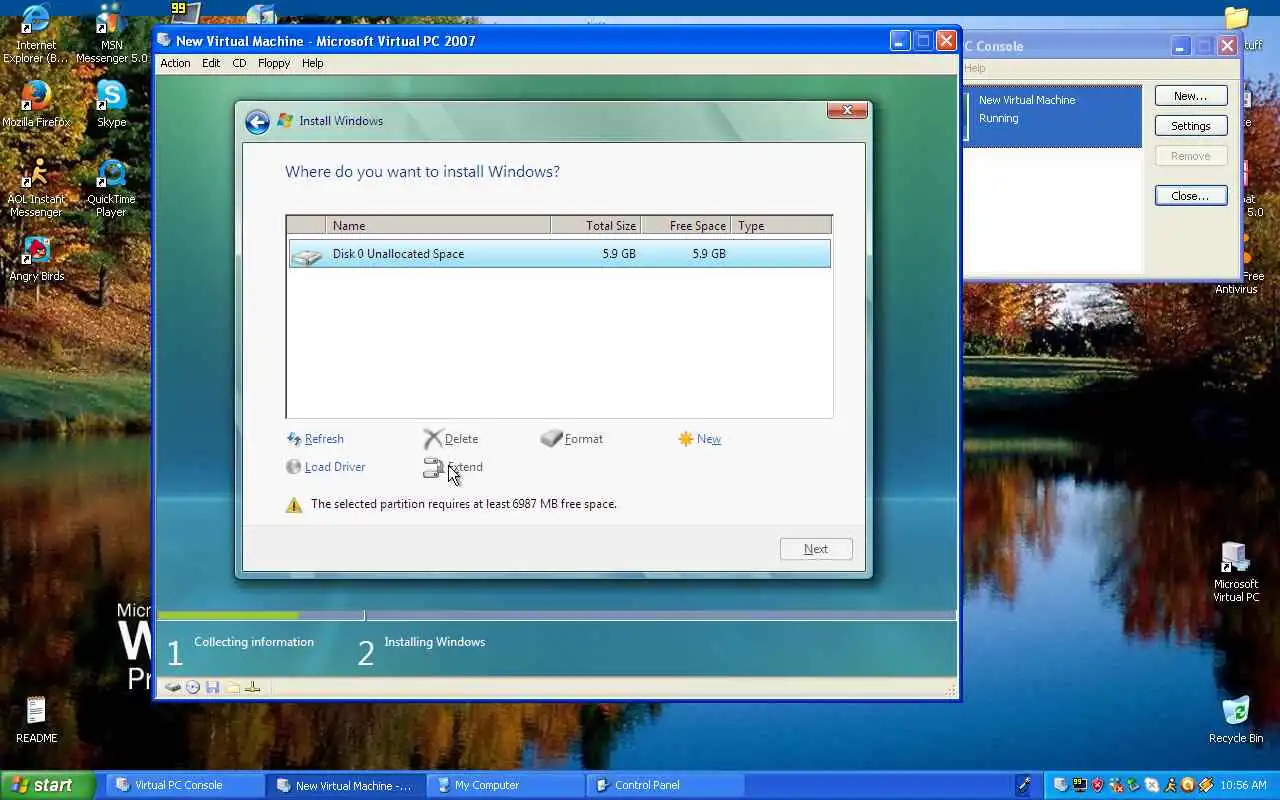Click the partition size warning message text

(464, 504)
